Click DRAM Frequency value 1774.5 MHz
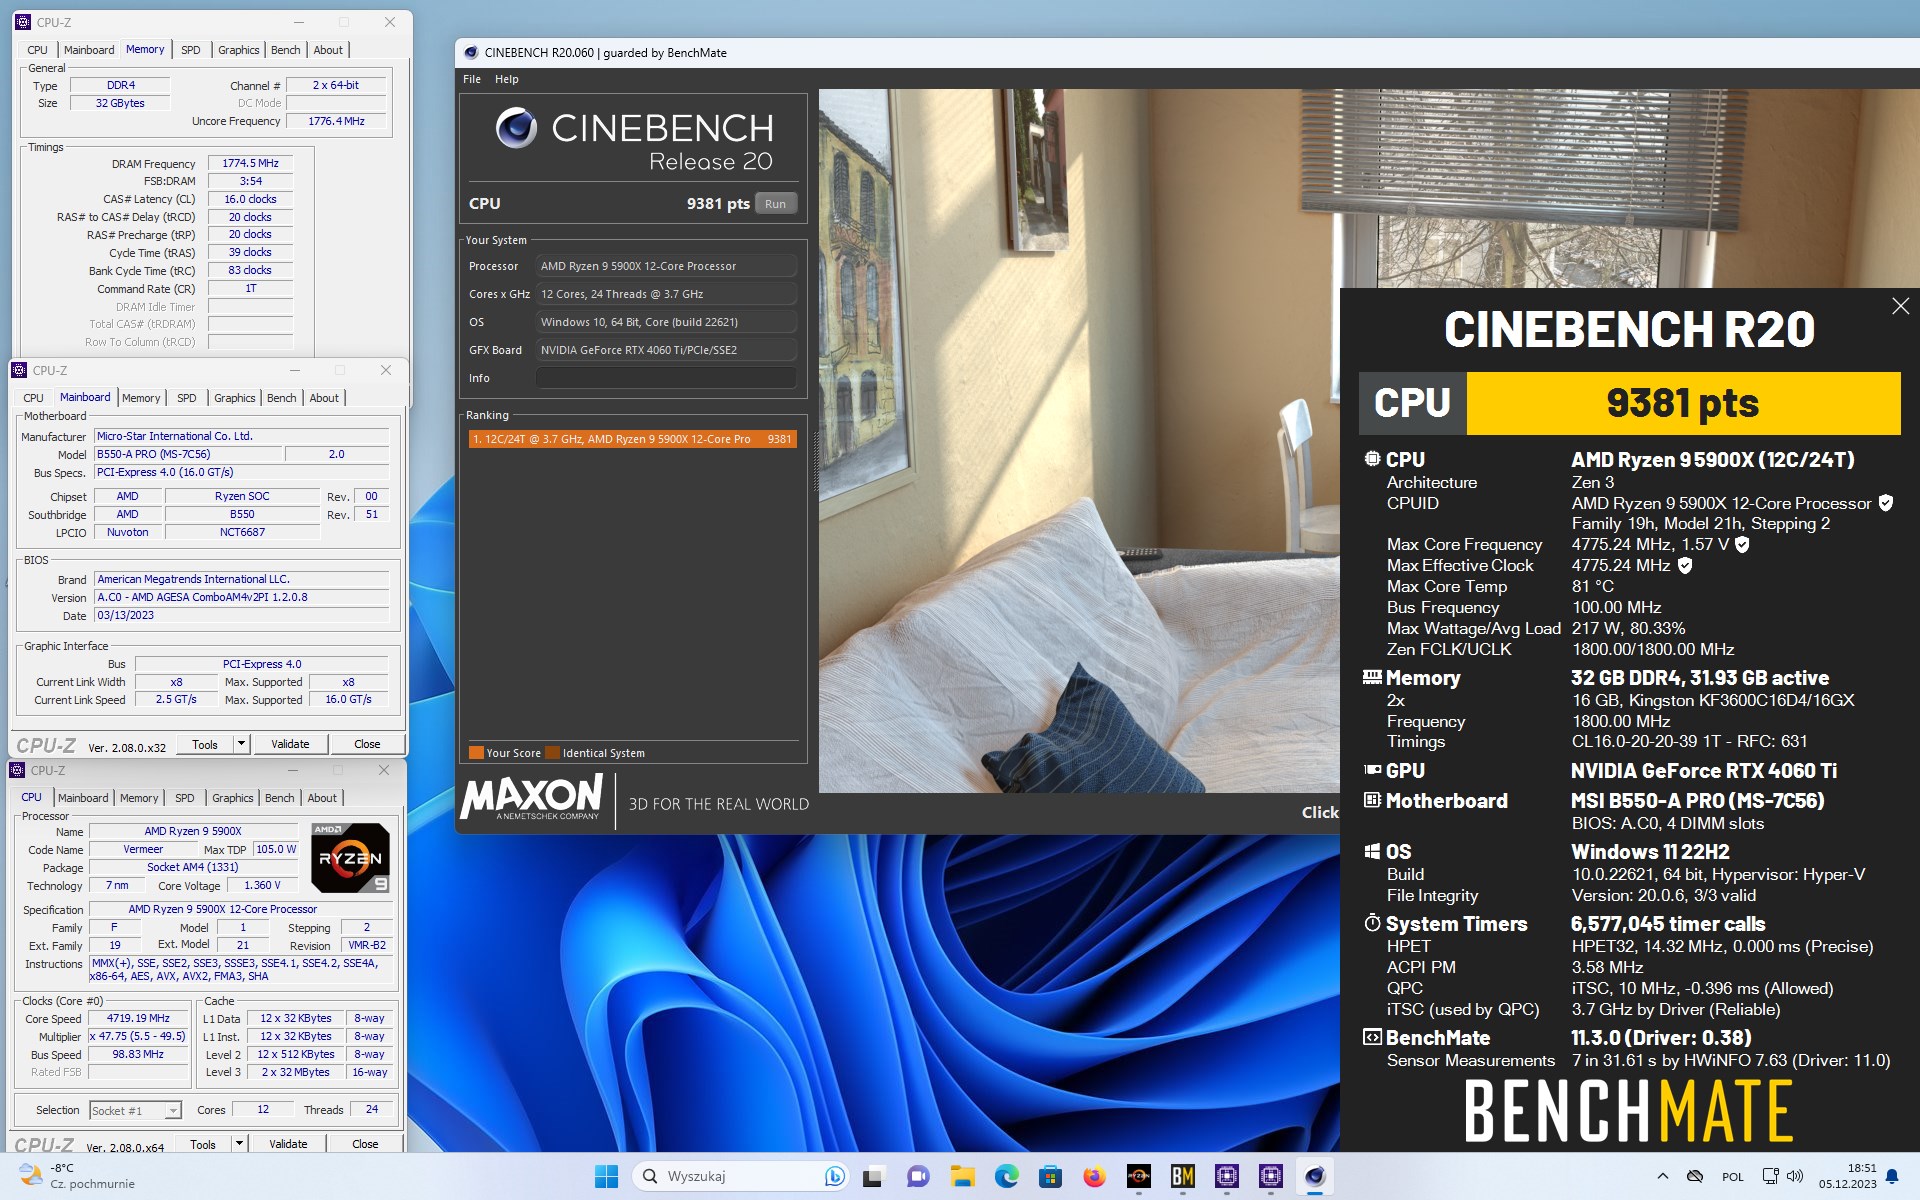The image size is (1920, 1200). pyautogui.click(x=250, y=163)
